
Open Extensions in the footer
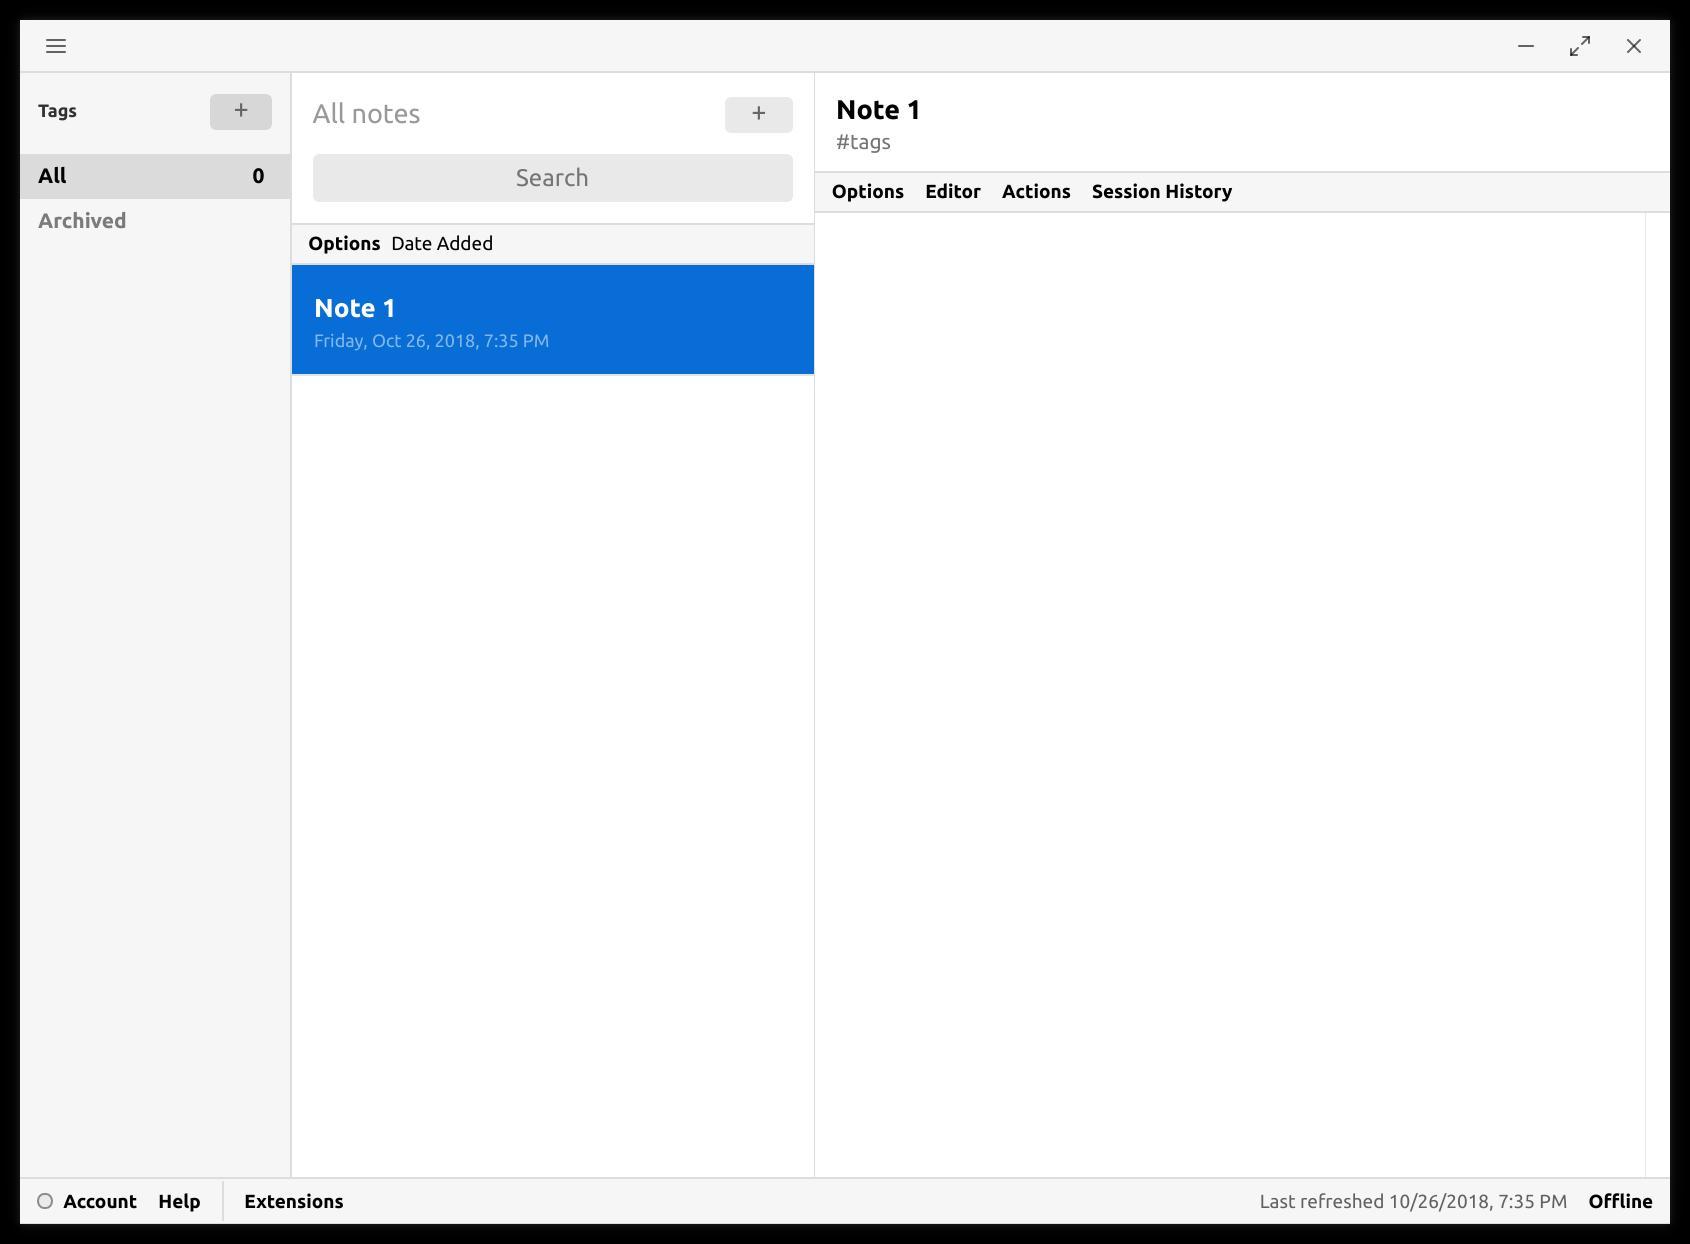point(294,1201)
